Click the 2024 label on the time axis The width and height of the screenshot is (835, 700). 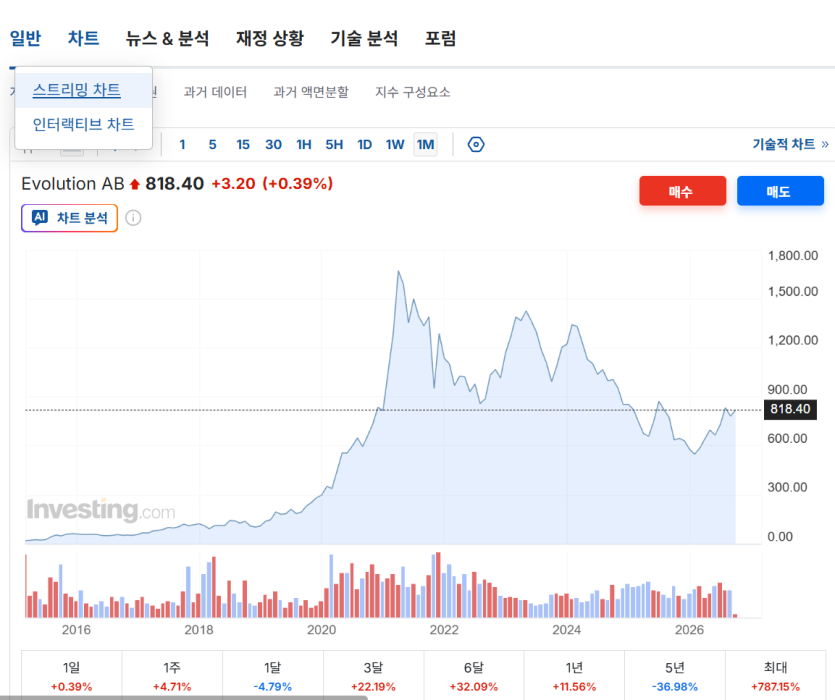(x=567, y=630)
